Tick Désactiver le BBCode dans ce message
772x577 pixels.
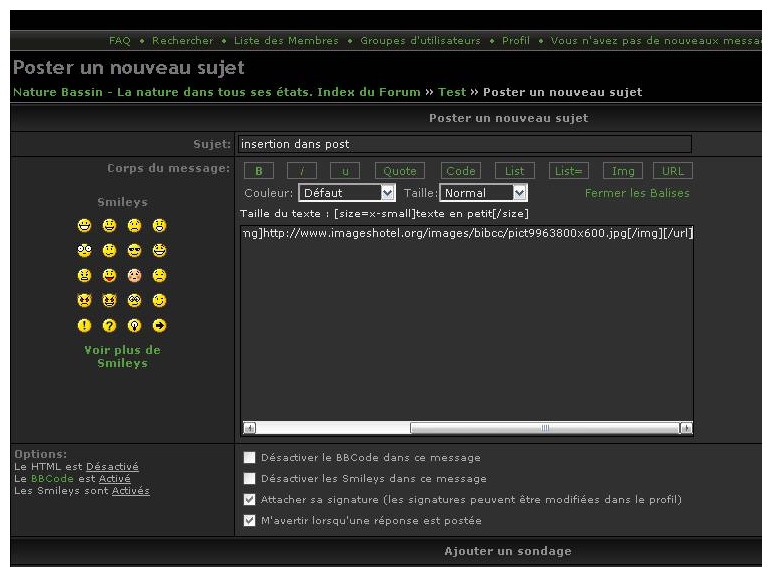tap(250, 457)
